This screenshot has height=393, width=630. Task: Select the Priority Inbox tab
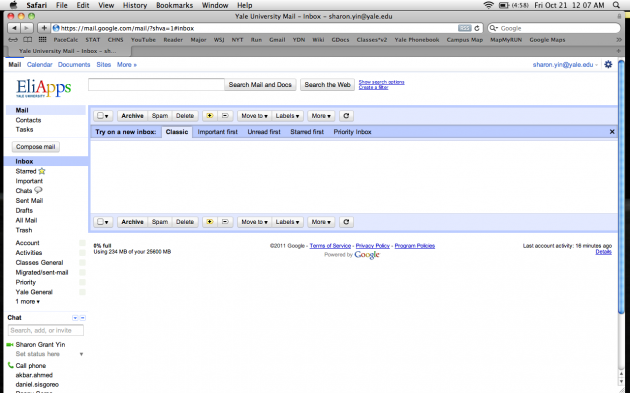click(x=352, y=132)
